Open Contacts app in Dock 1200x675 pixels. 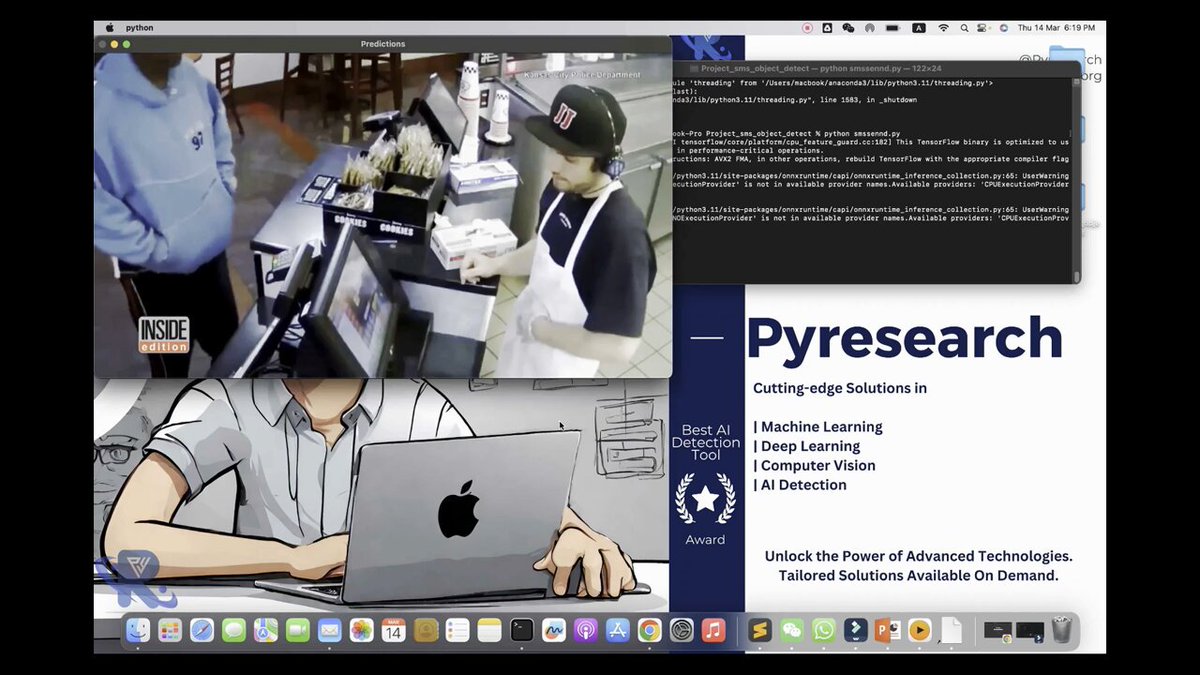point(425,630)
